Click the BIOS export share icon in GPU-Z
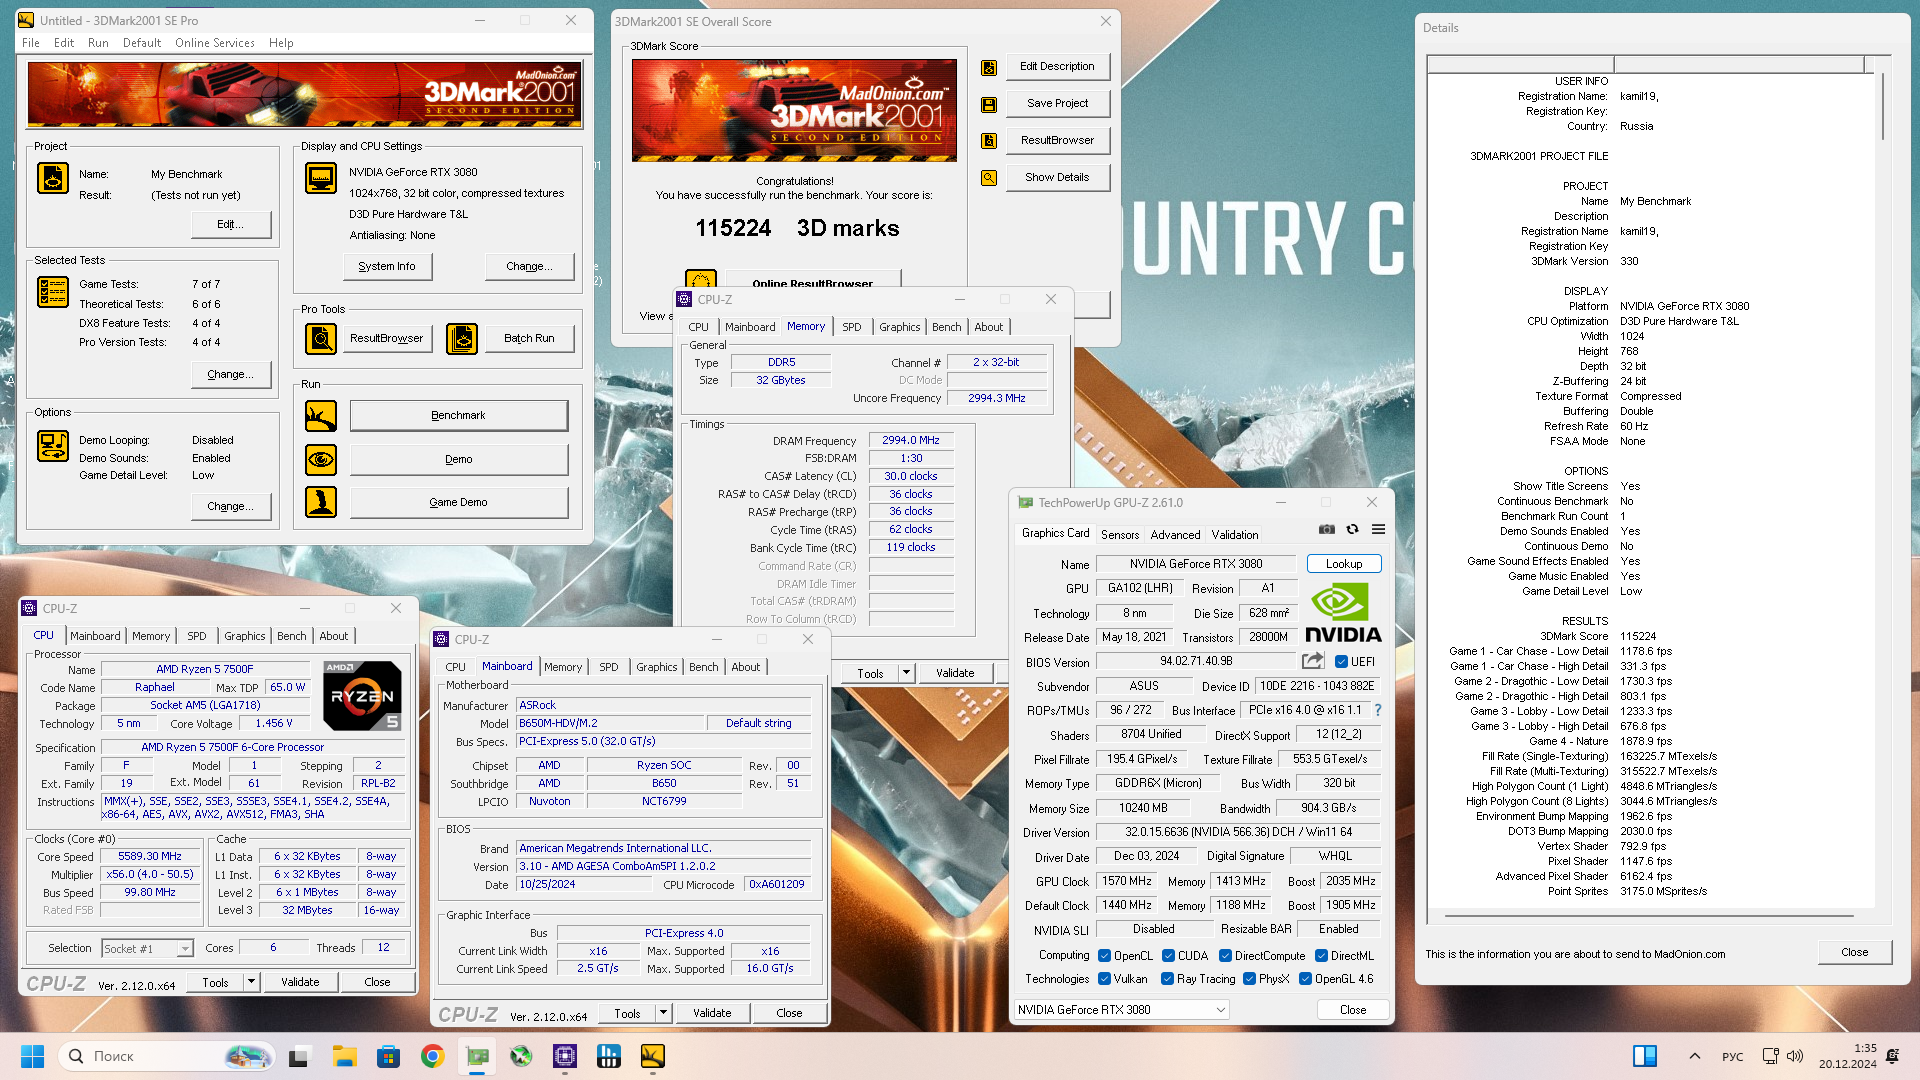Image resolution: width=1920 pixels, height=1080 pixels. pos(1313,661)
